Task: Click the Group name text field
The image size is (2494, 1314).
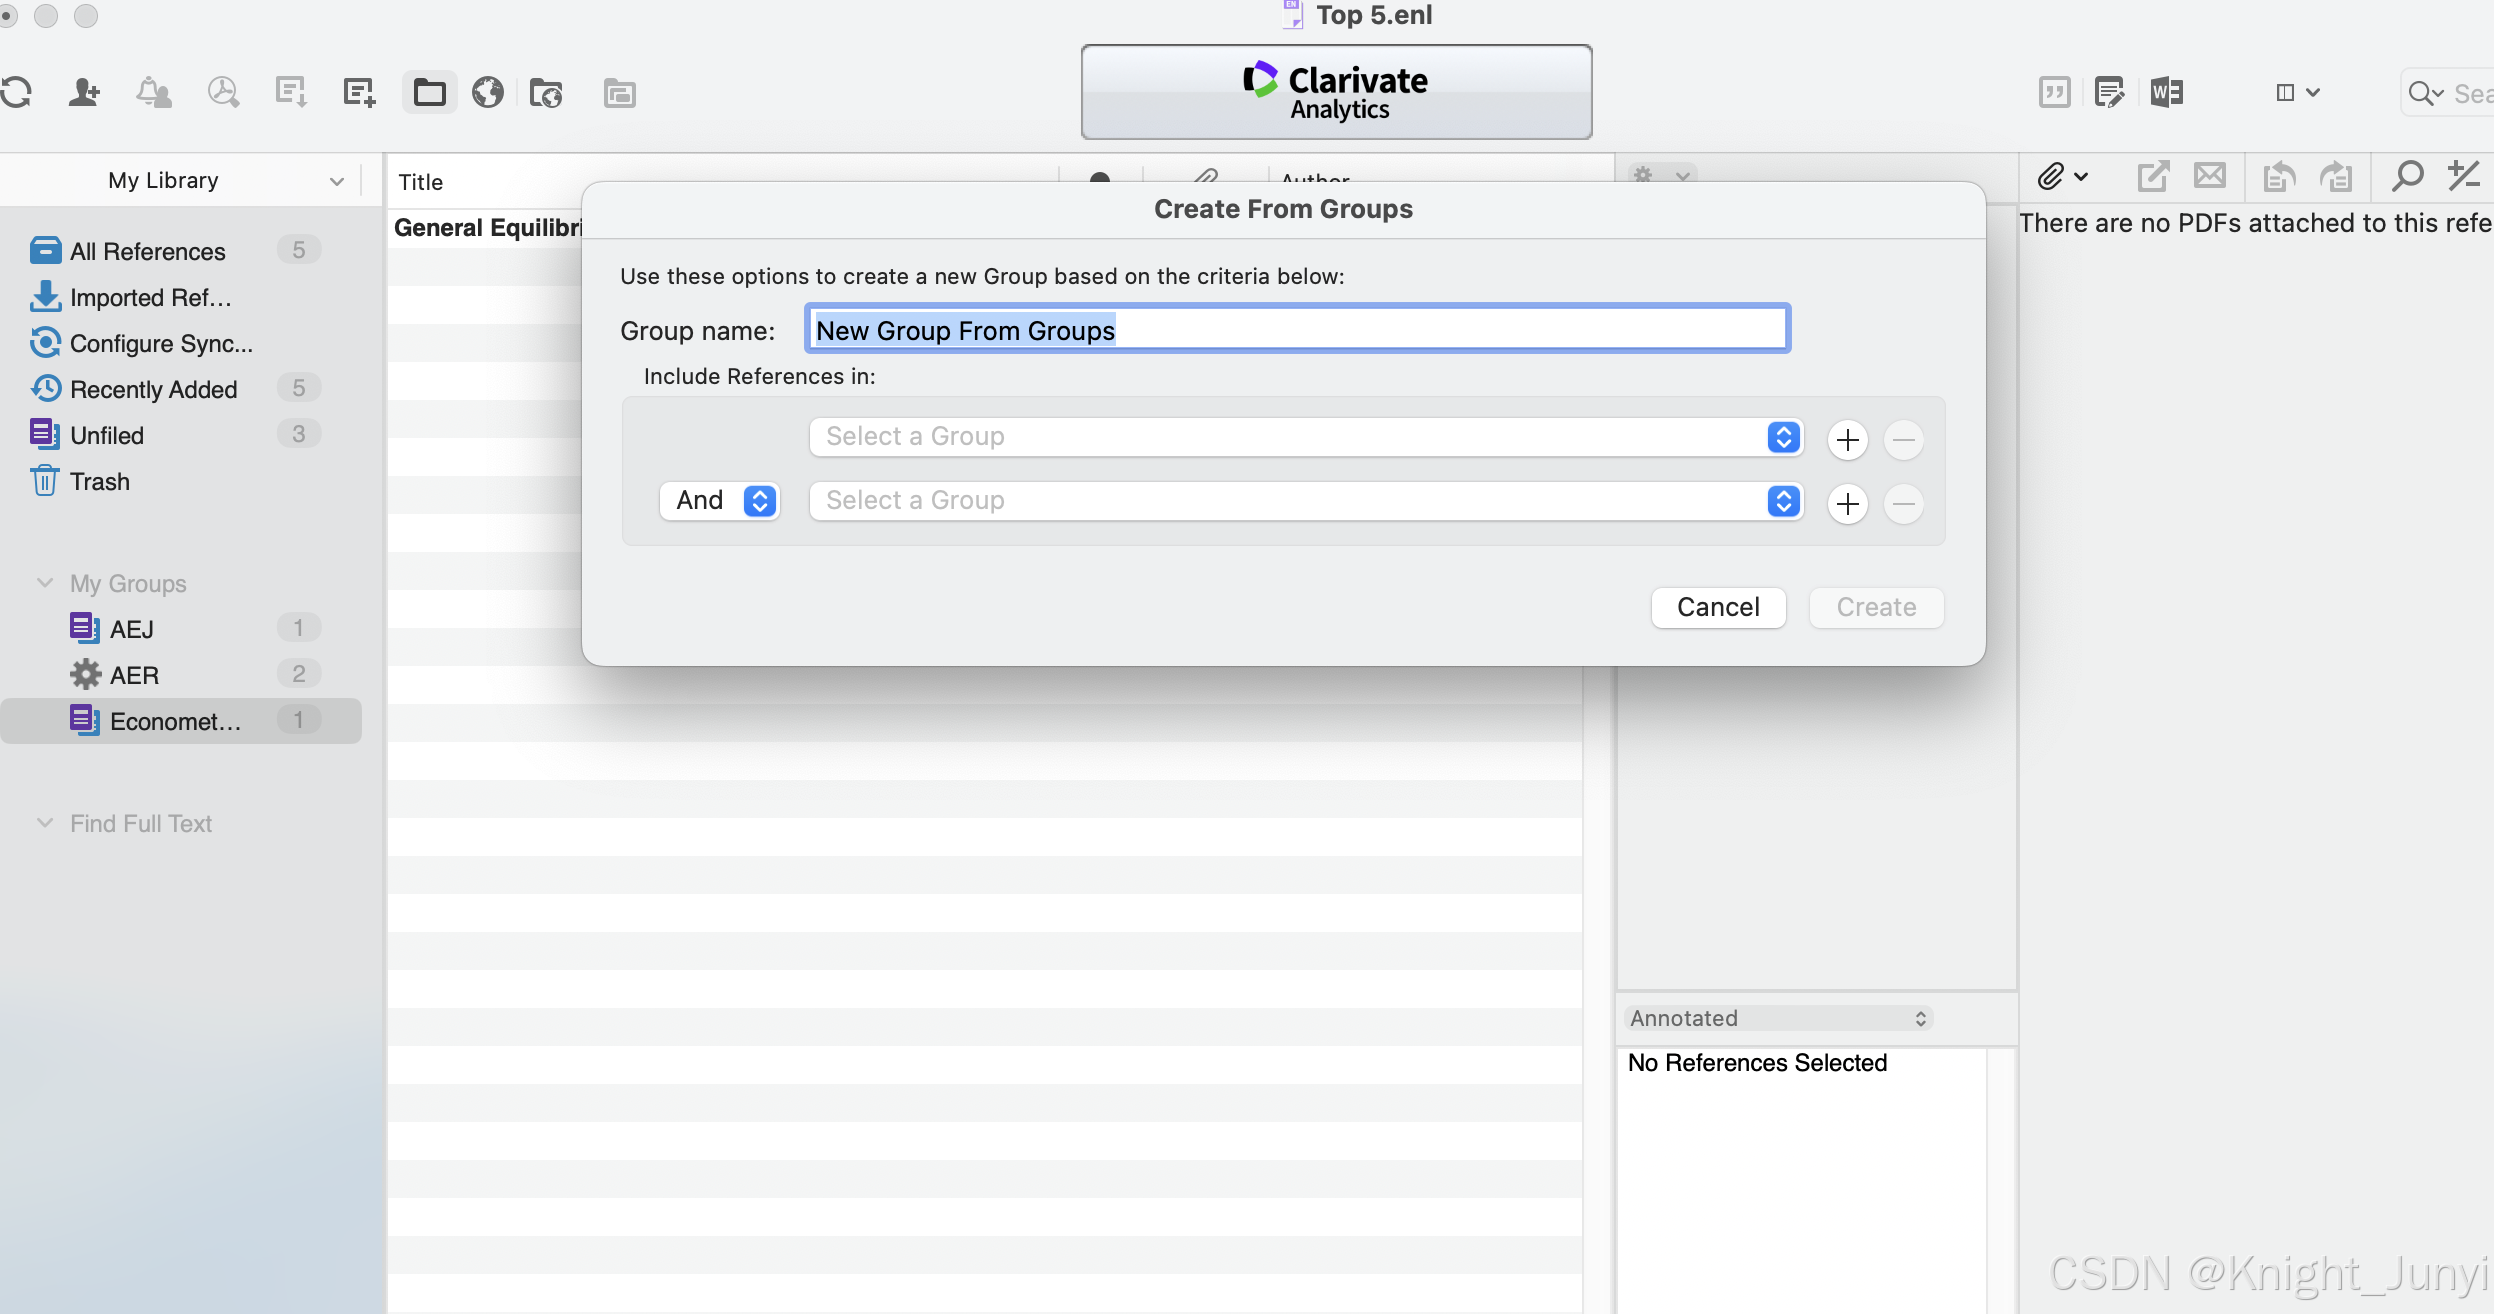Action: 1297,330
